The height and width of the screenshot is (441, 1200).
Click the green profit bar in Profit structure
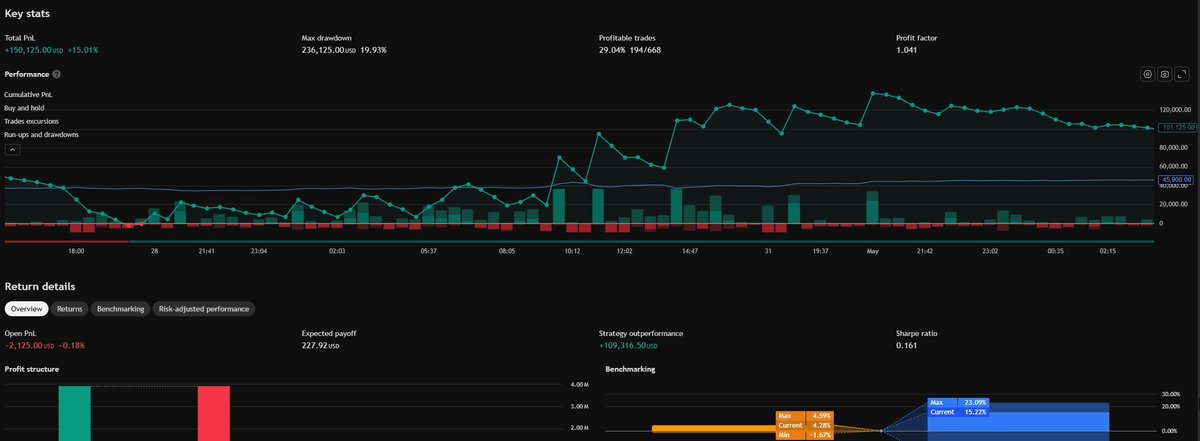pyautogui.click(x=75, y=413)
